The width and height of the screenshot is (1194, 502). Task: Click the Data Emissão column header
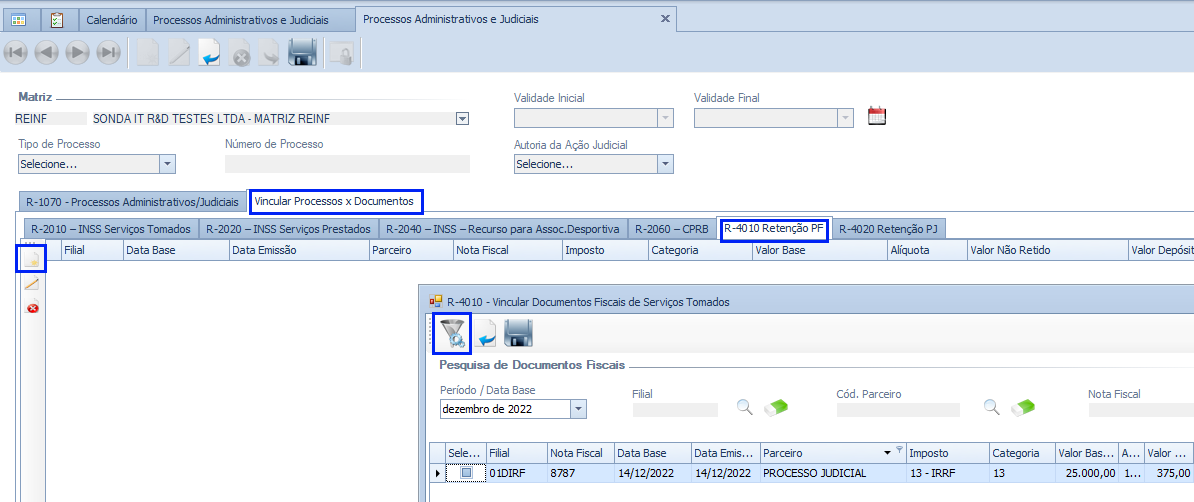pos(298,250)
